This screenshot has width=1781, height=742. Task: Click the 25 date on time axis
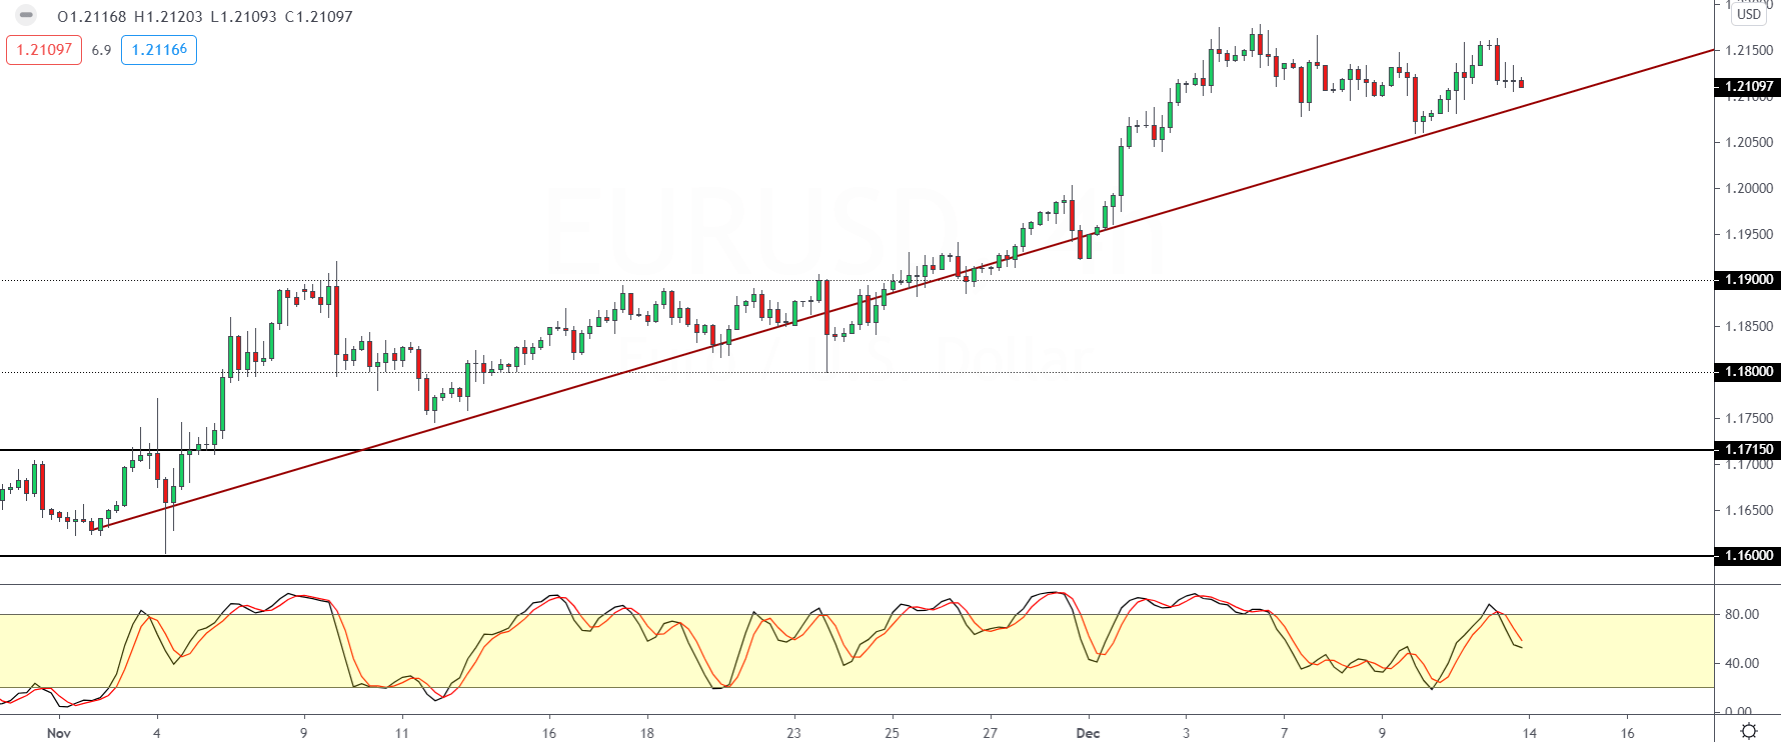(x=892, y=733)
